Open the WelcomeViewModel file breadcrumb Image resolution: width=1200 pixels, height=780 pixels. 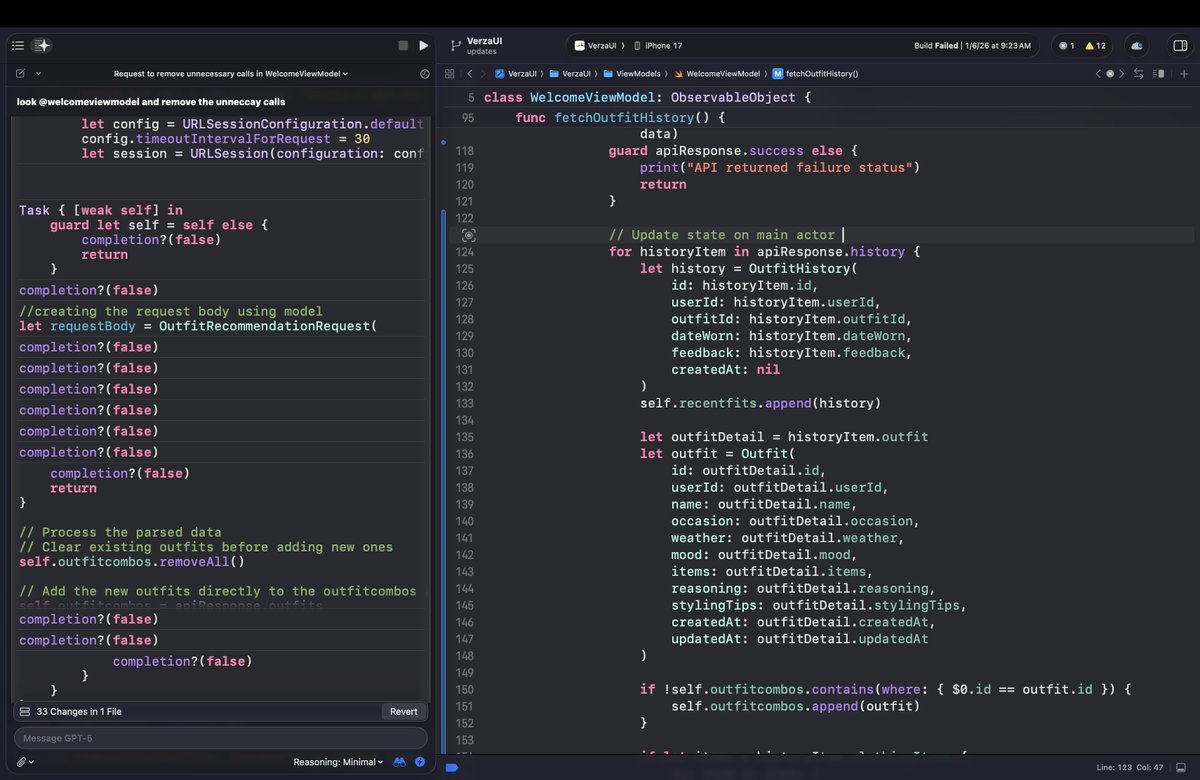pyautogui.click(x=716, y=74)
